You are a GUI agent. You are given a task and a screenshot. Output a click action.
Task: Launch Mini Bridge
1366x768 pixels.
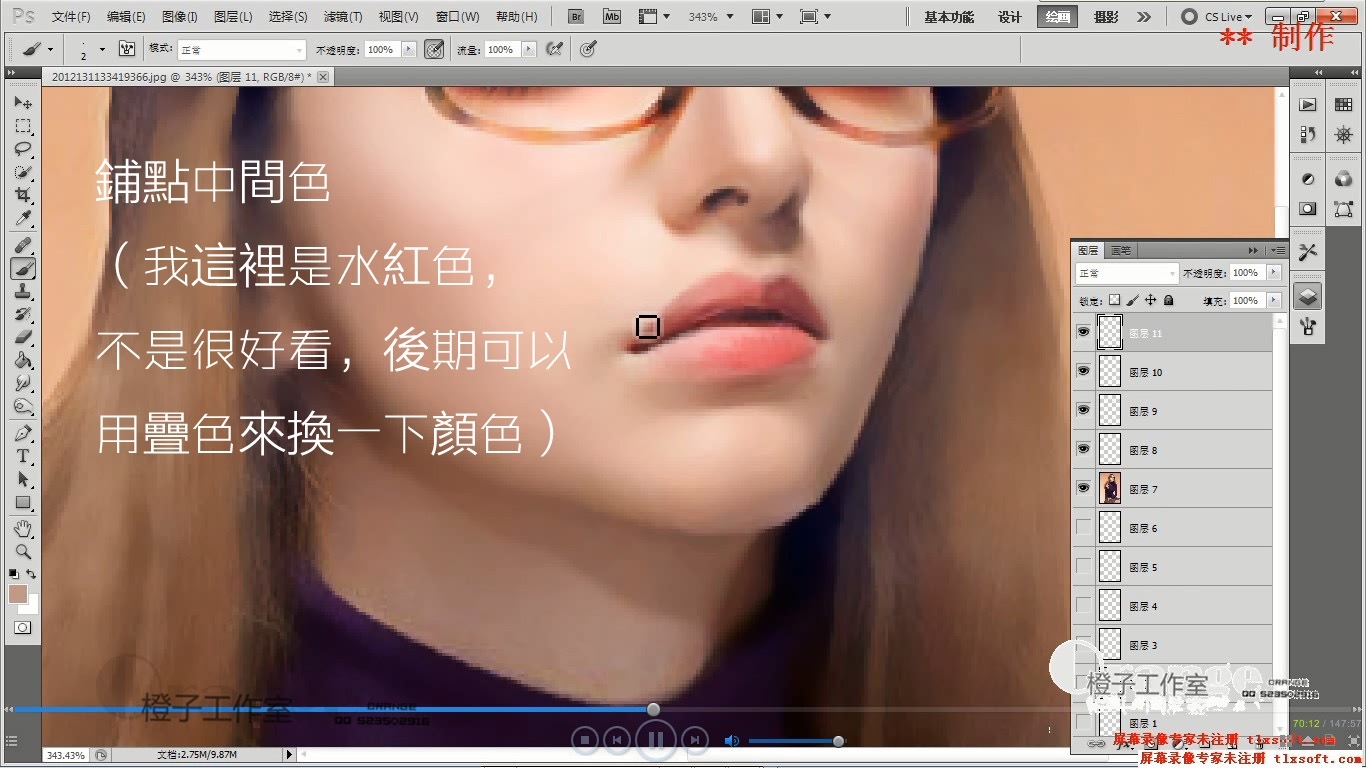point(612,16)
